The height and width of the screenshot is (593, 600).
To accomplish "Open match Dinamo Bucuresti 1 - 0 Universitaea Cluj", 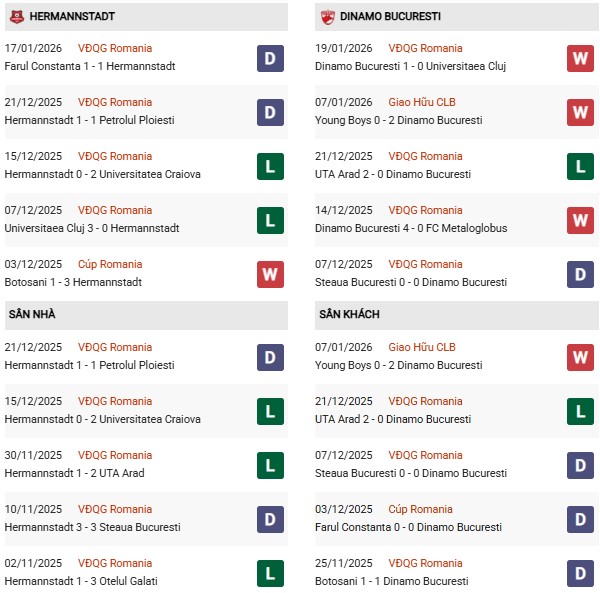I will tap(413, 67).
